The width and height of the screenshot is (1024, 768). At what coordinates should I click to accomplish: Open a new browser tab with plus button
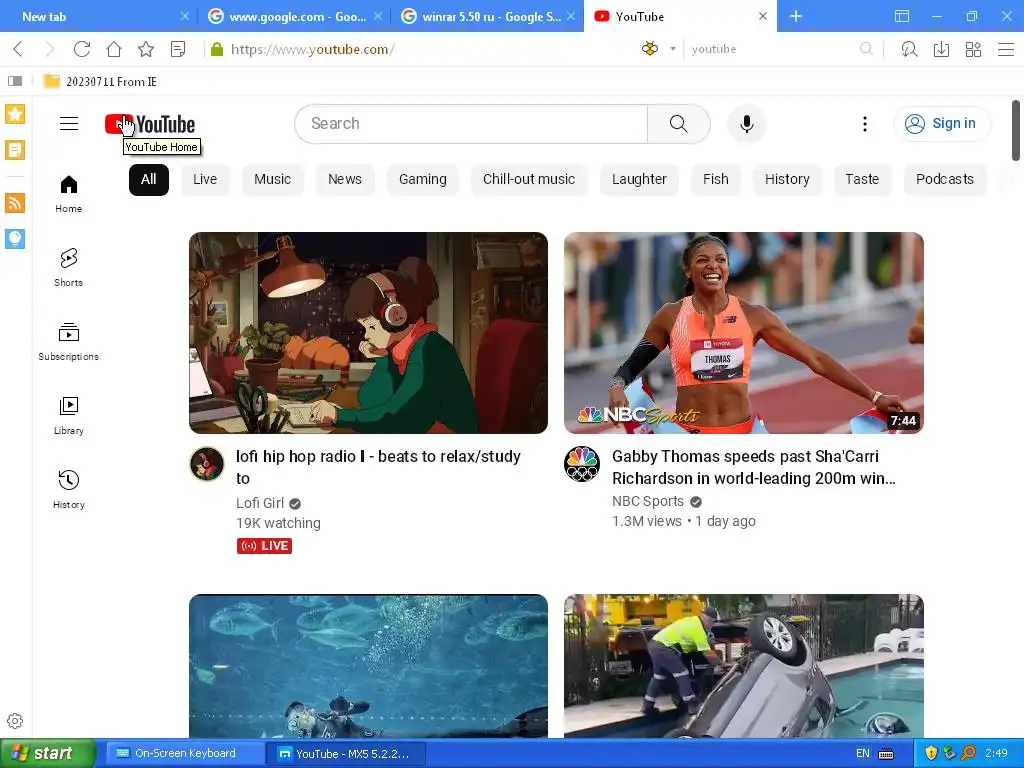[795, 16]
